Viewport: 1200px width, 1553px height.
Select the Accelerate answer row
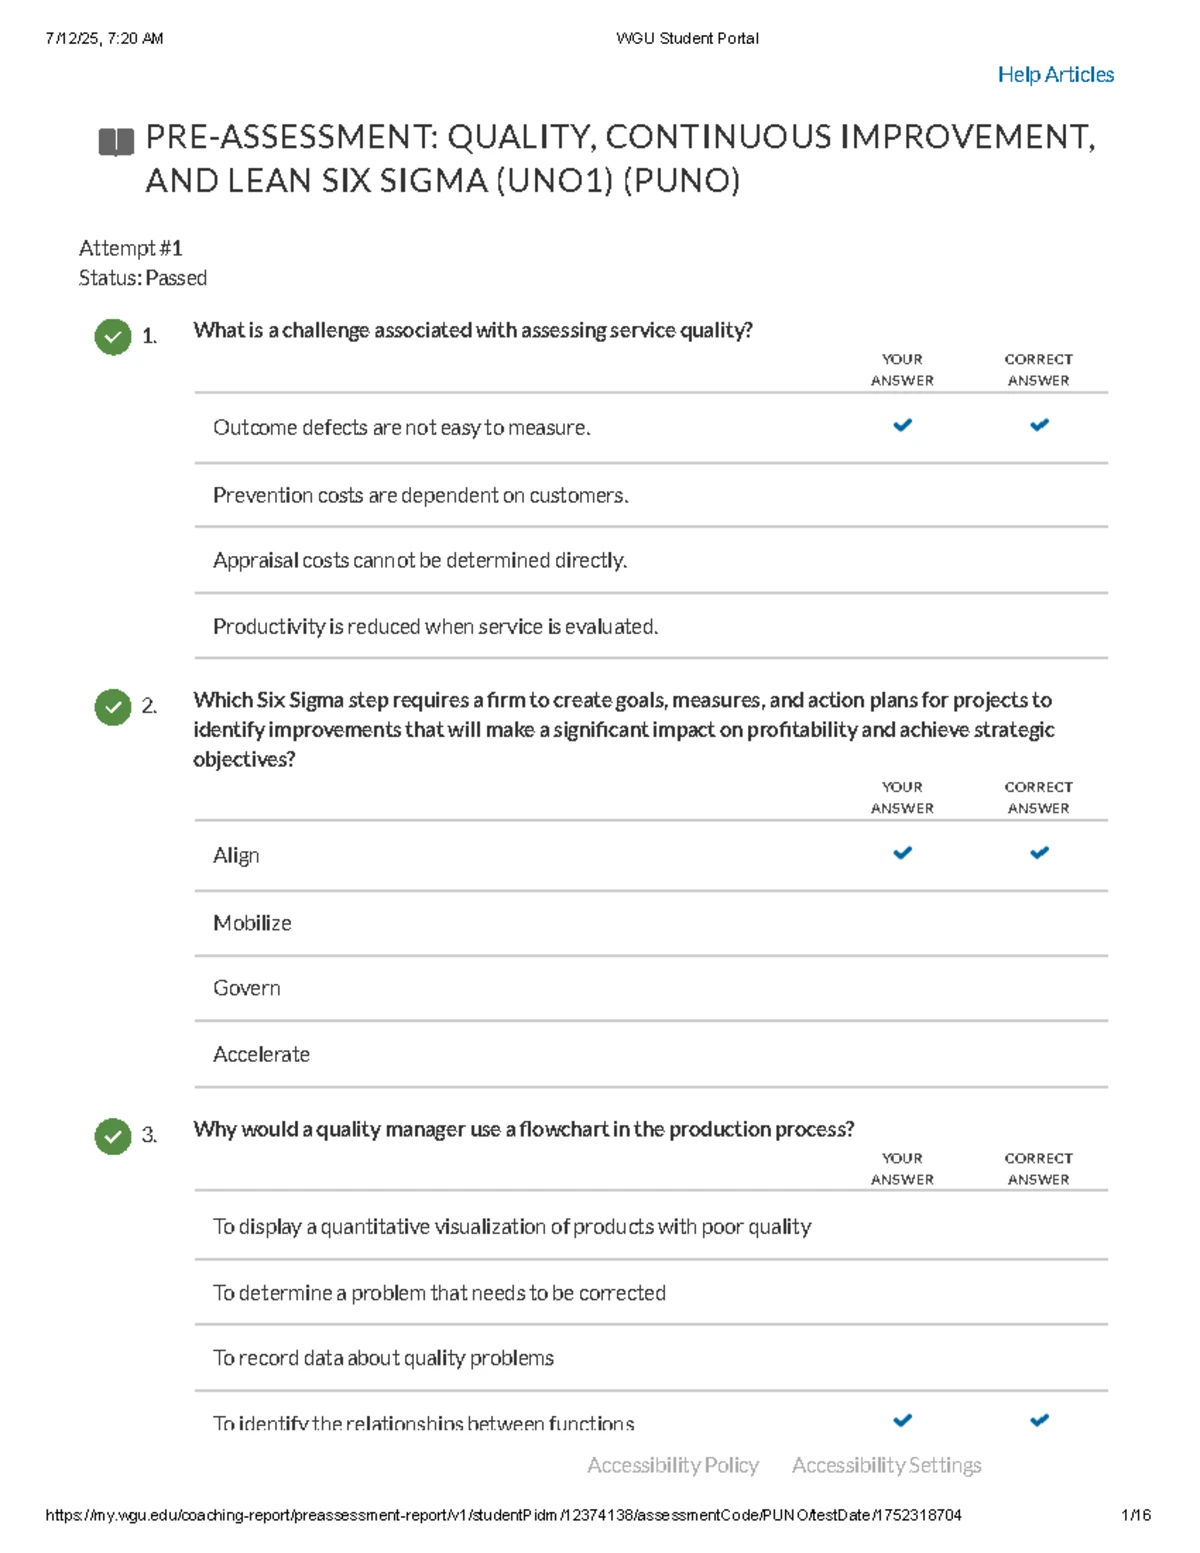click(x=261, y=1055)
